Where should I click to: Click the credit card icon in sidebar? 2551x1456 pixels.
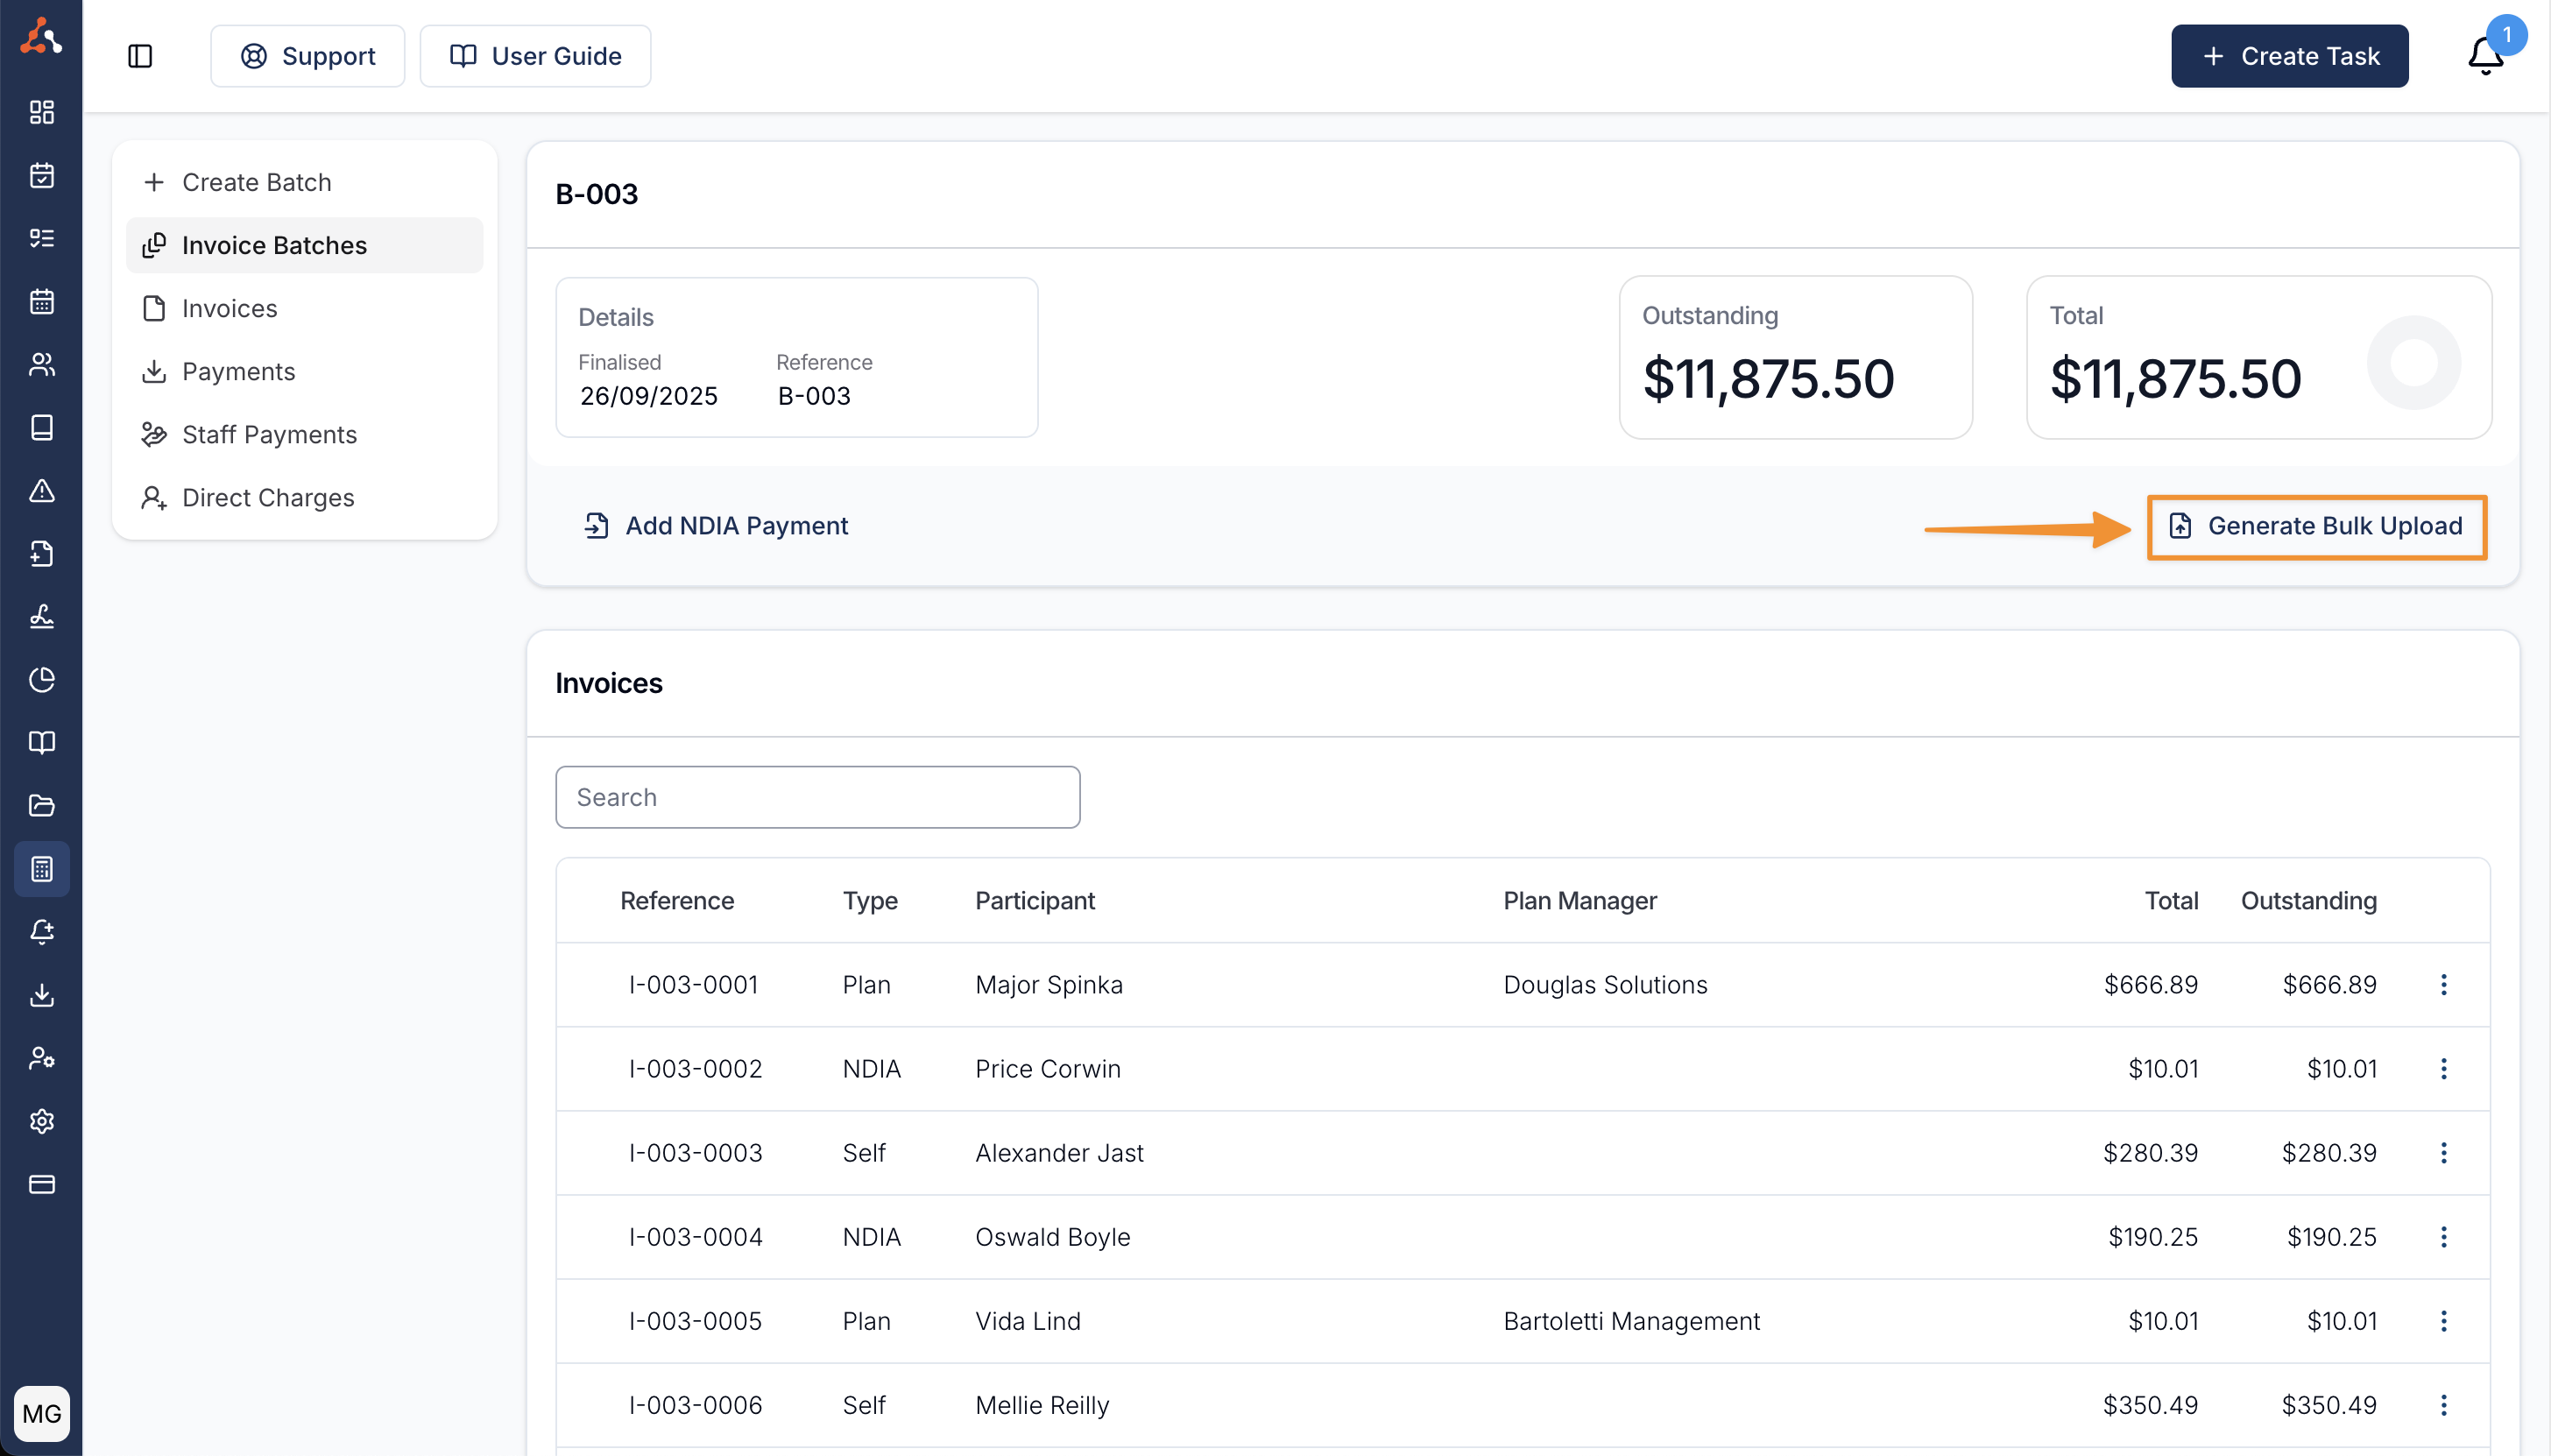coord(41,1184)
